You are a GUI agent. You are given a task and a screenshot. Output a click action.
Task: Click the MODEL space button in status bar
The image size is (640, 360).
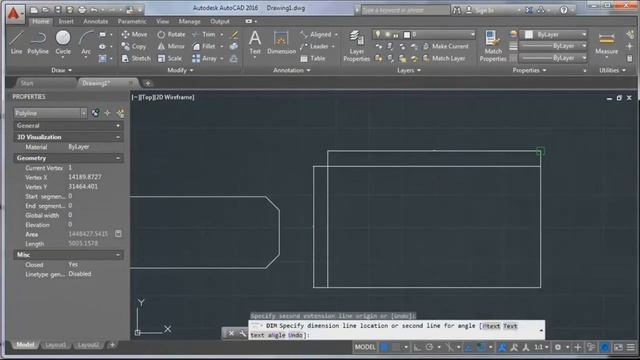(x=365, y=347)
